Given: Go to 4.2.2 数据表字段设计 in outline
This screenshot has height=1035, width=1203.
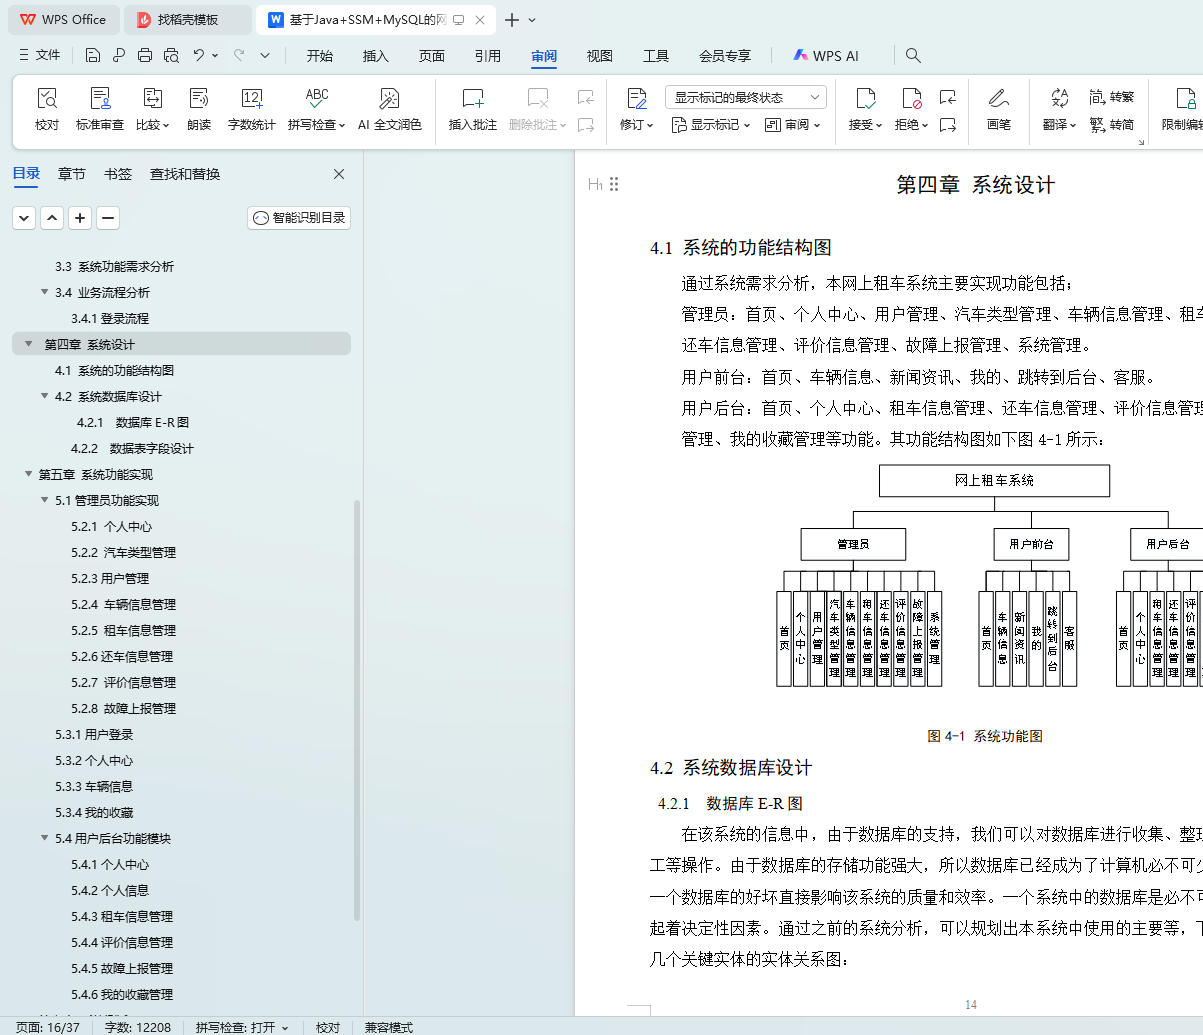Looking at the screenshot, I should [x=132, y=448].
